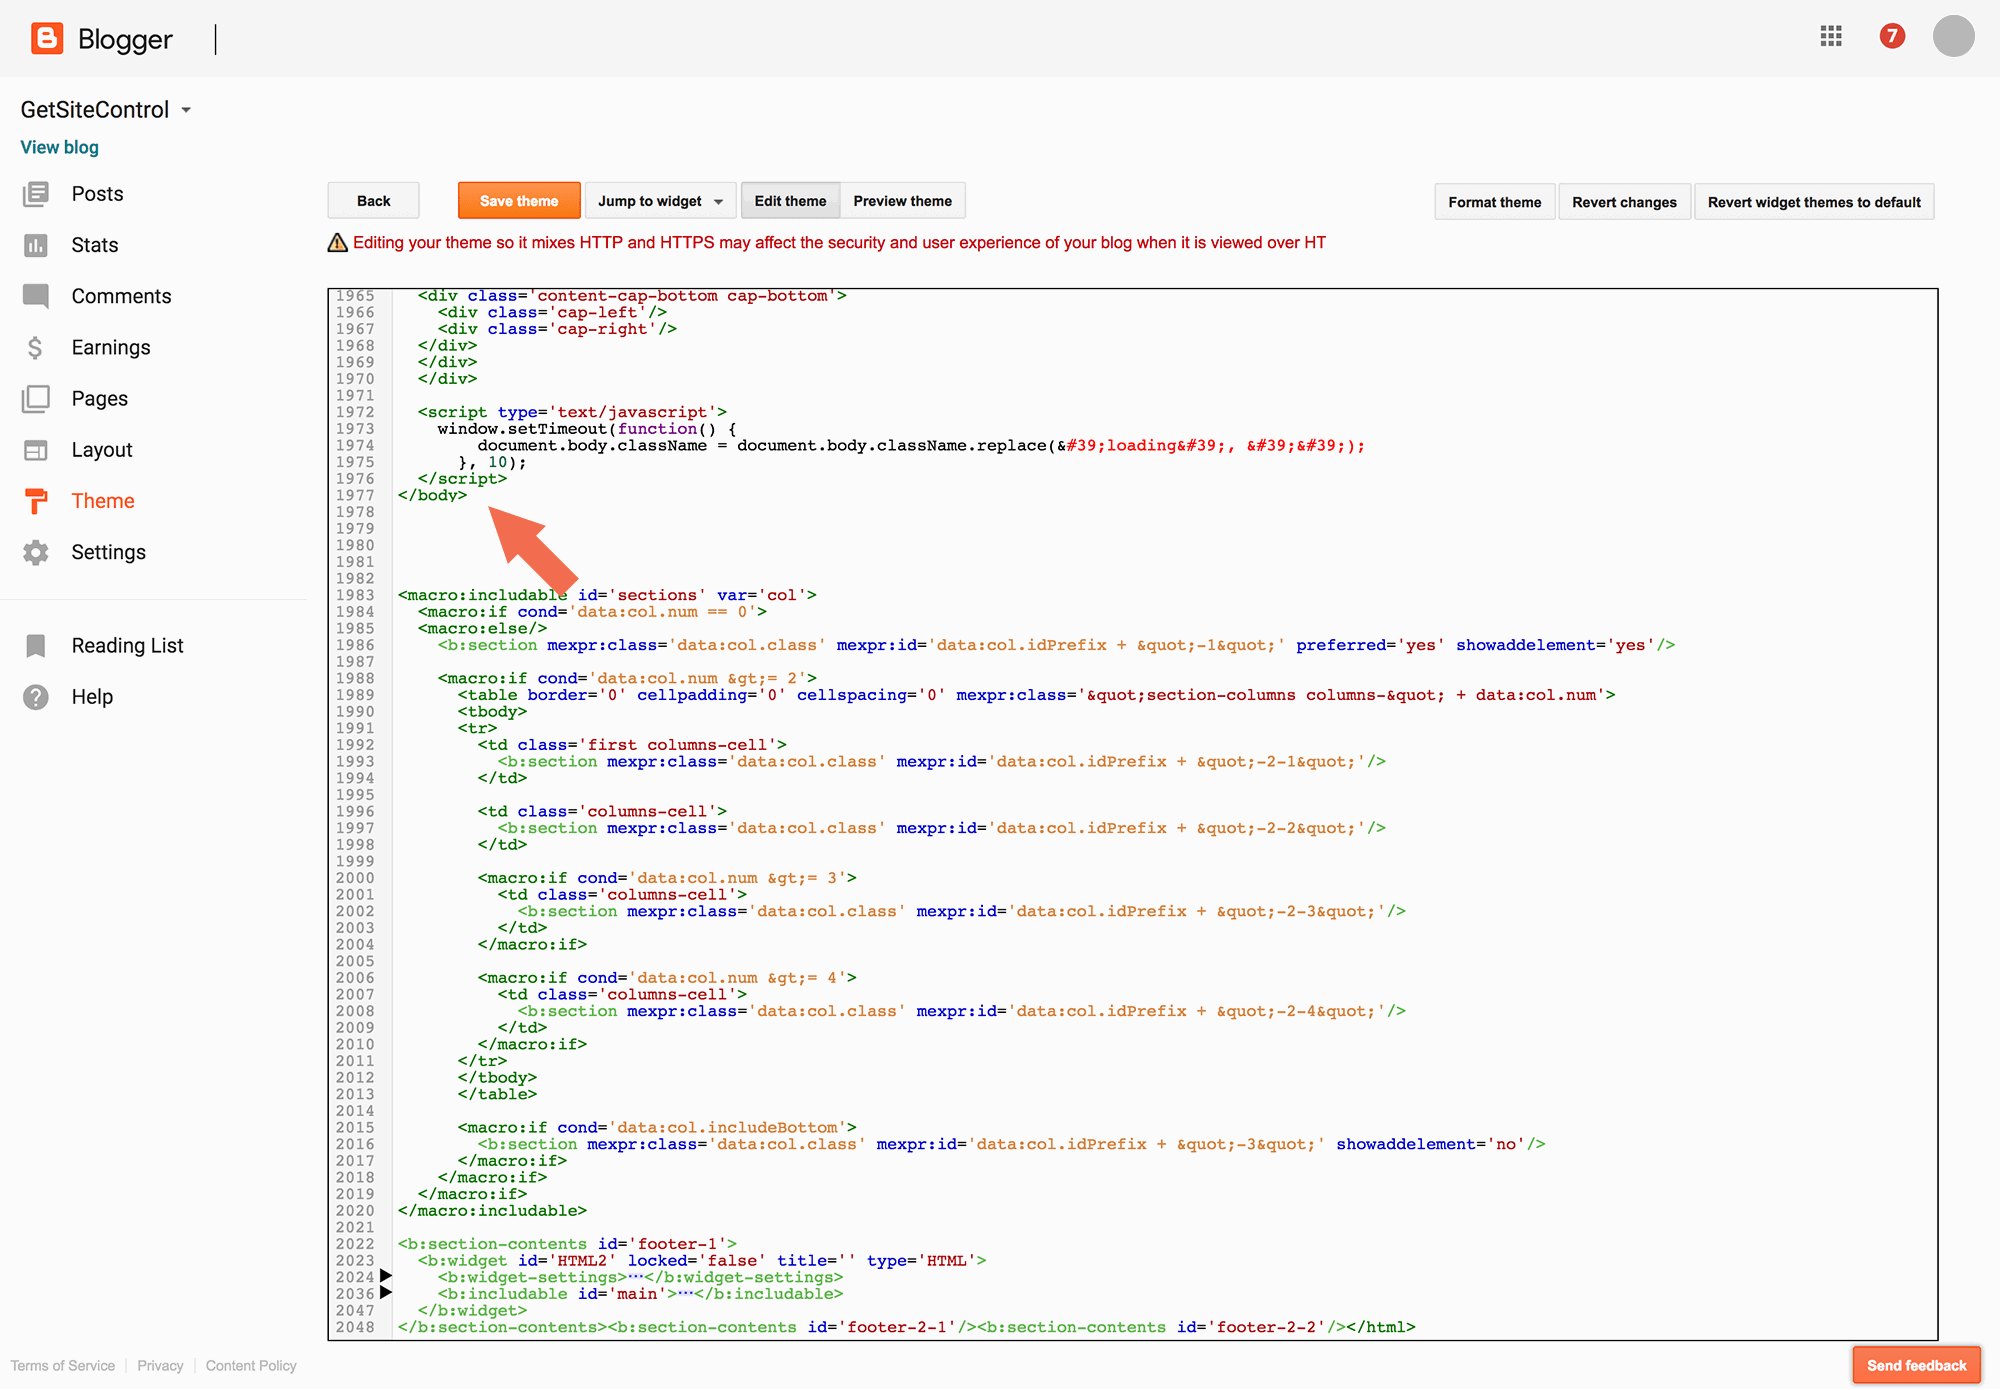Open the Jump to widget dropdown

tap(660, 201)
